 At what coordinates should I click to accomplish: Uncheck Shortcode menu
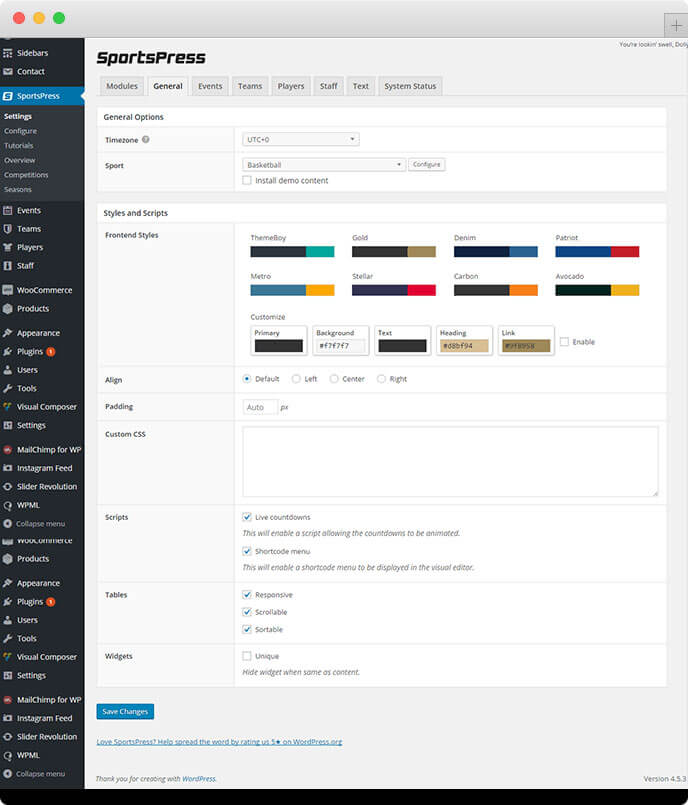pos(247,551)
